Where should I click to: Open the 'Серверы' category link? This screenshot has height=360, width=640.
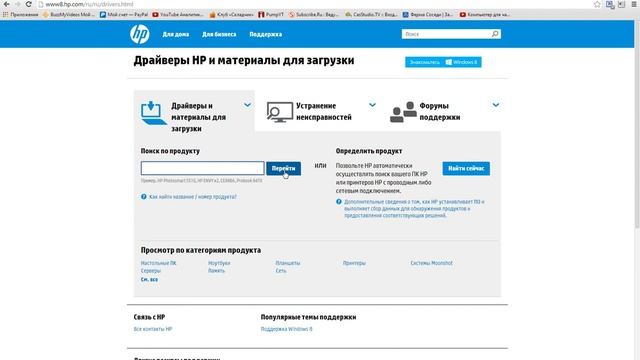tap(151, 271)
